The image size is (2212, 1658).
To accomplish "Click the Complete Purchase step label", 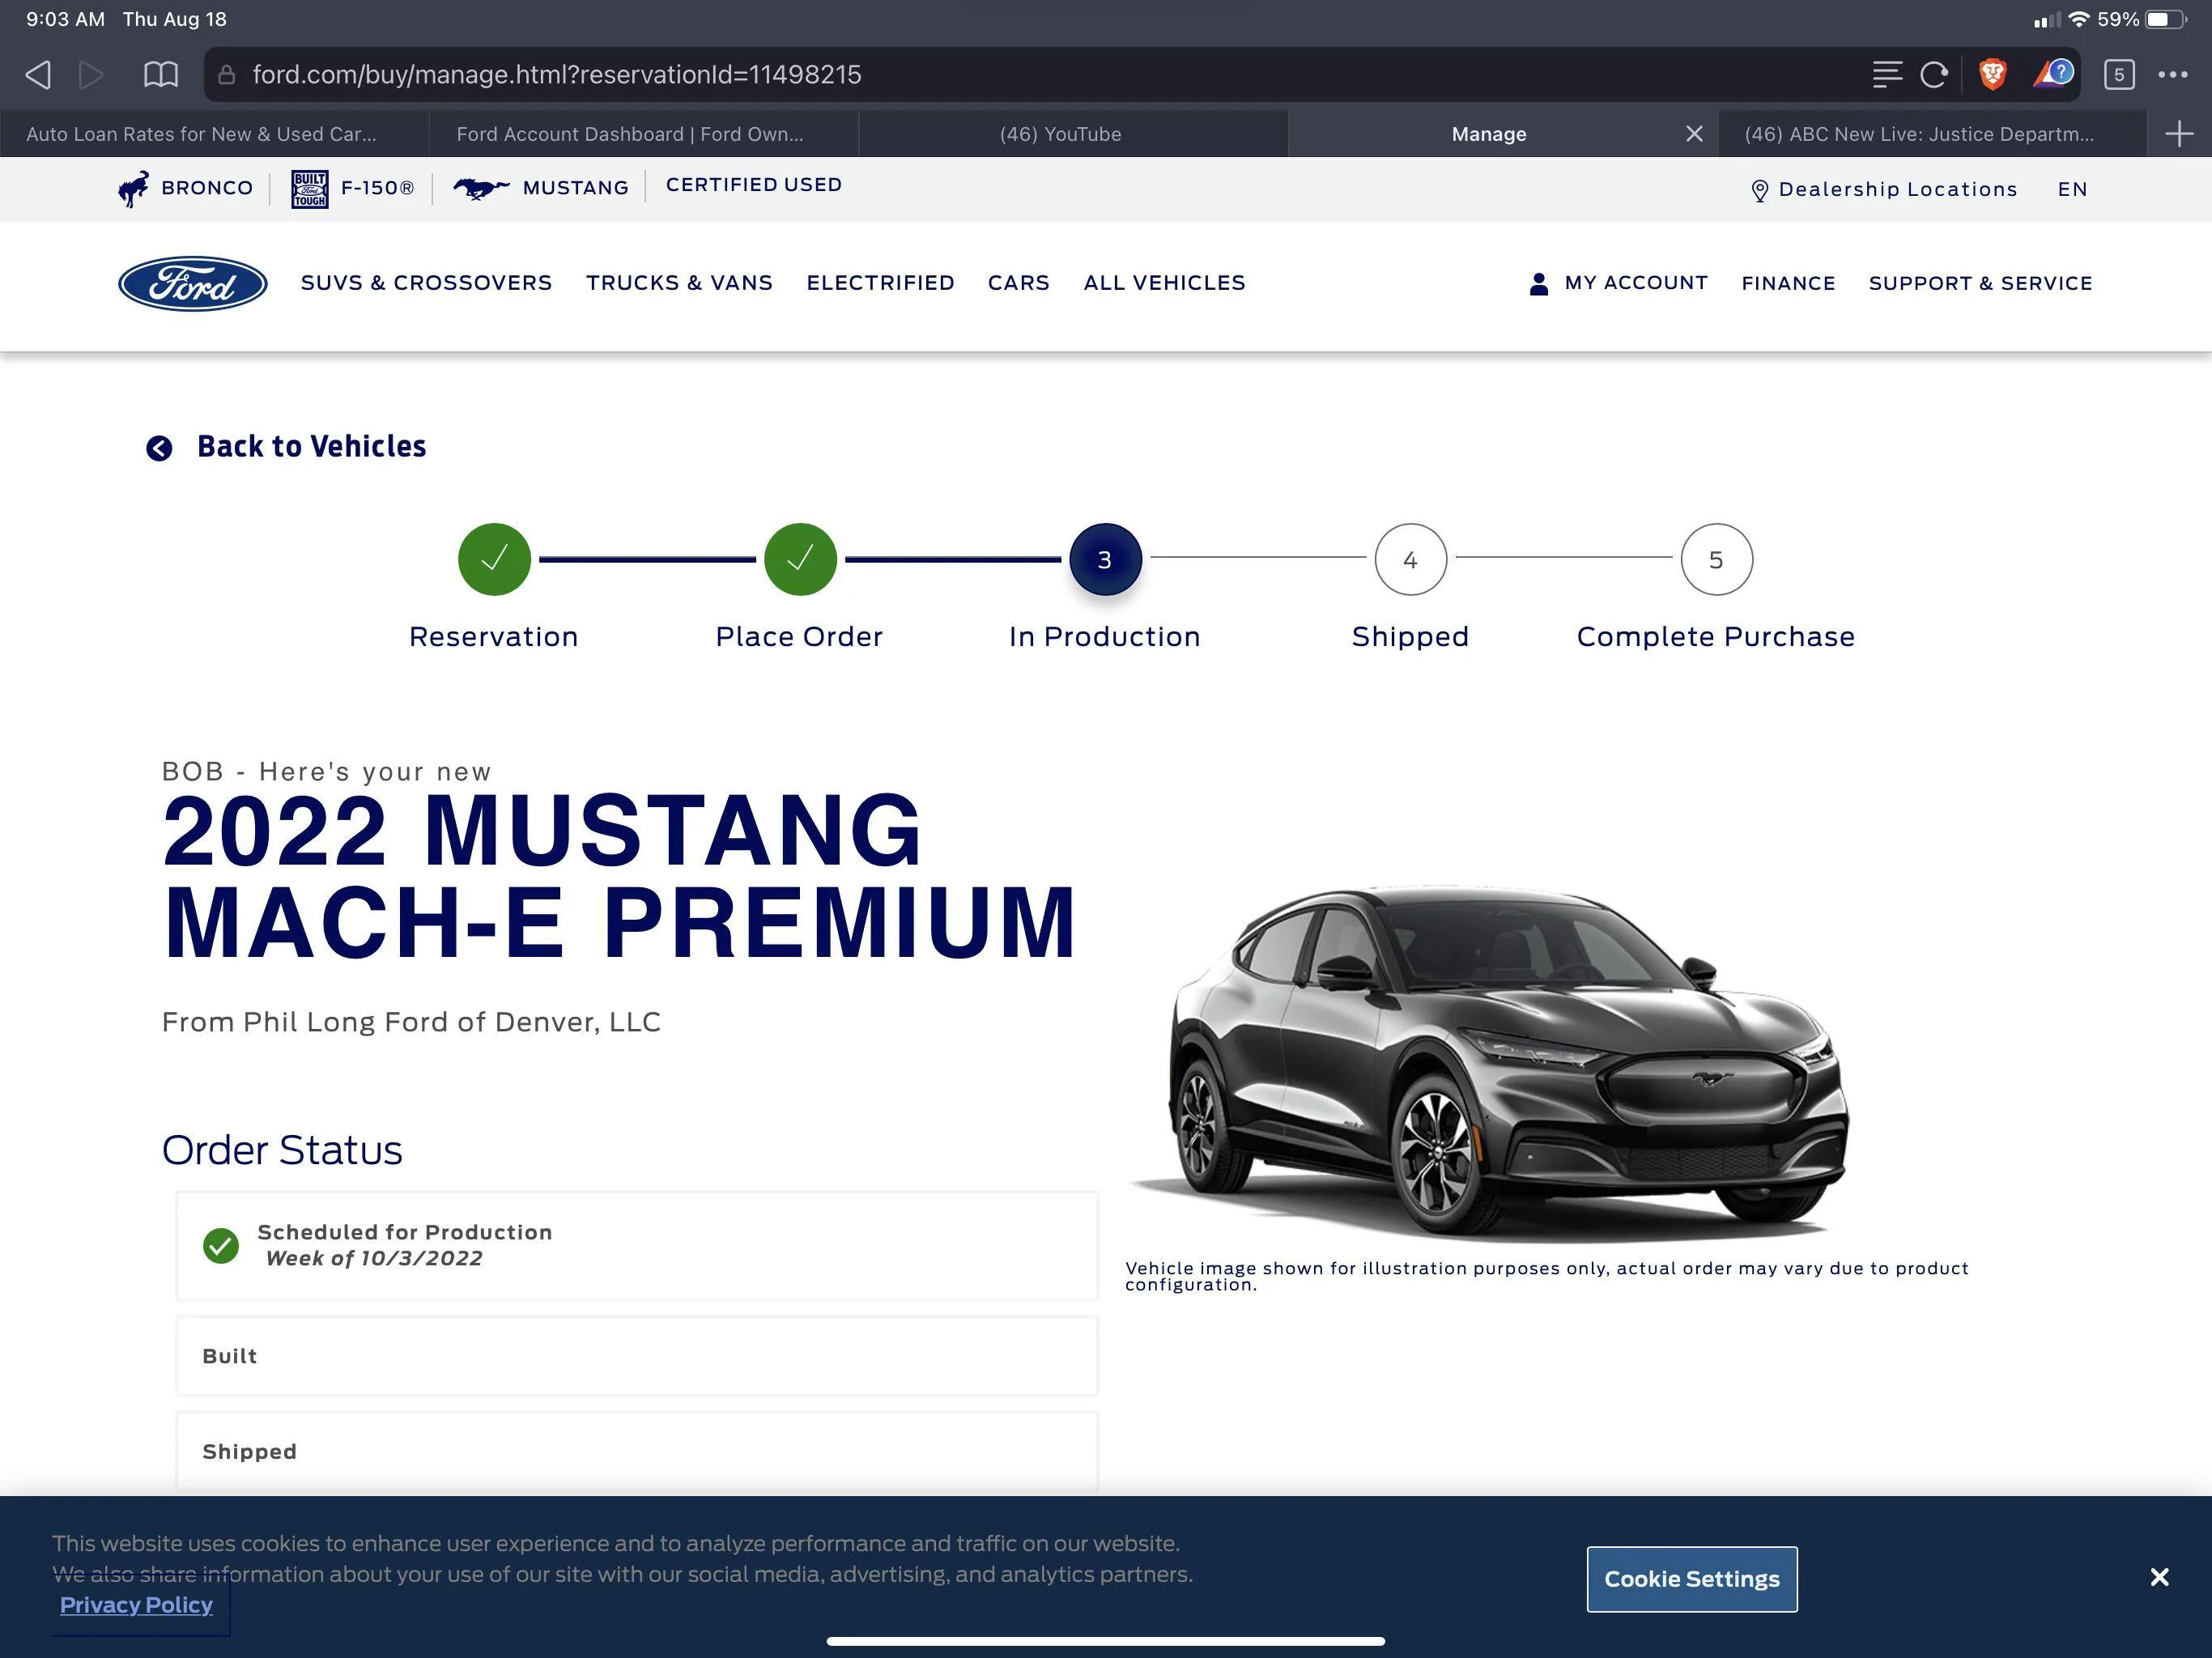I will 1716,637.
